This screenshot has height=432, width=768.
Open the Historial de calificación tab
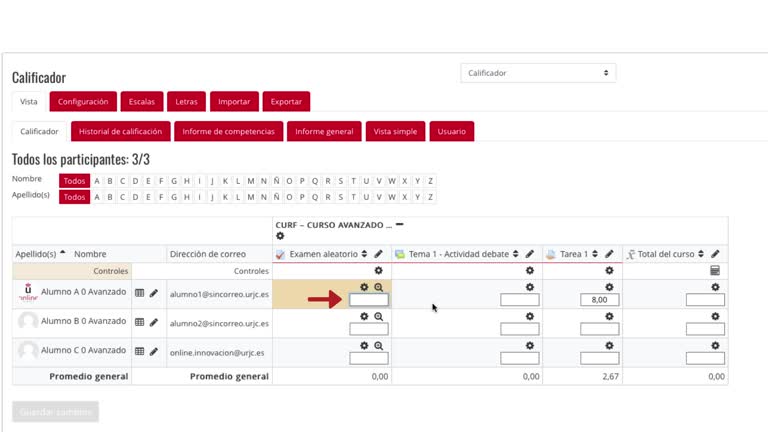(x=120, y=131)
